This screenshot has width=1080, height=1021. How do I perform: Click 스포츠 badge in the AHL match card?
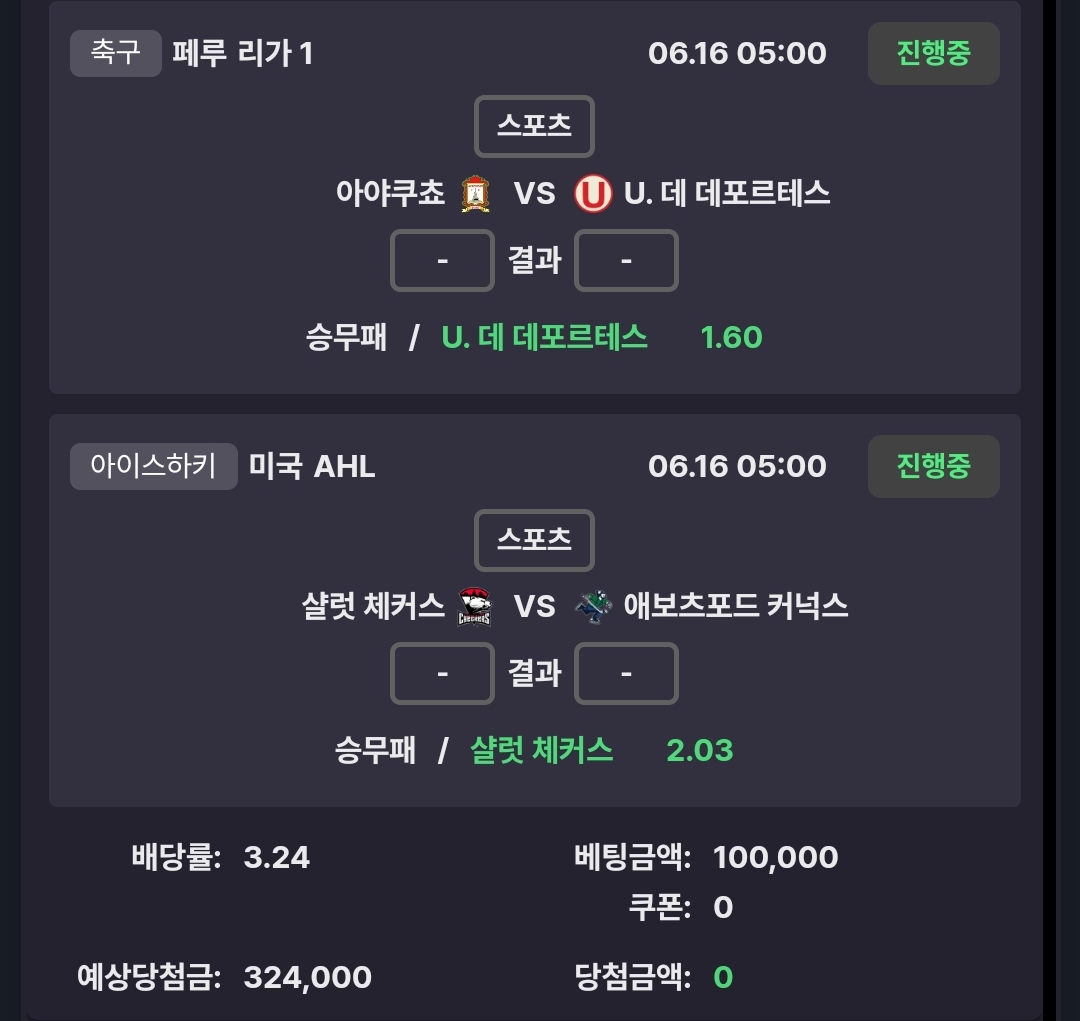(534, 540)
